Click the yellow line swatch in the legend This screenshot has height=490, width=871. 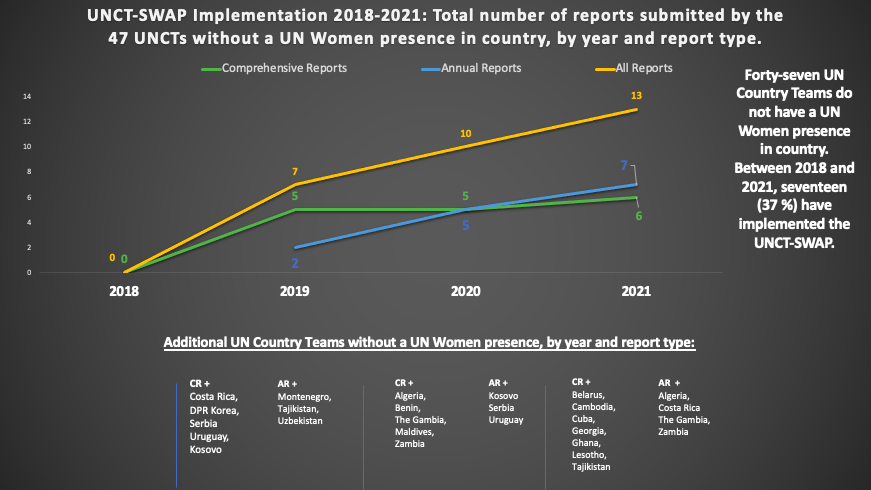coord(605,69)
